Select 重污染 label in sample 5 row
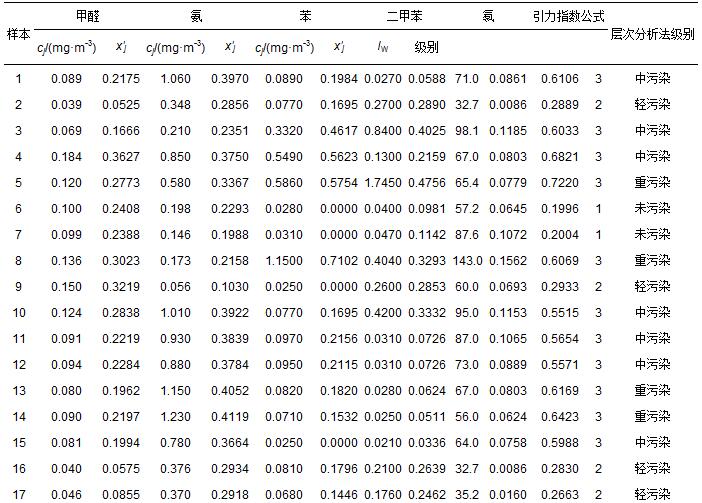The width and height of the screenshot is (702, 503). coord(653,182)
